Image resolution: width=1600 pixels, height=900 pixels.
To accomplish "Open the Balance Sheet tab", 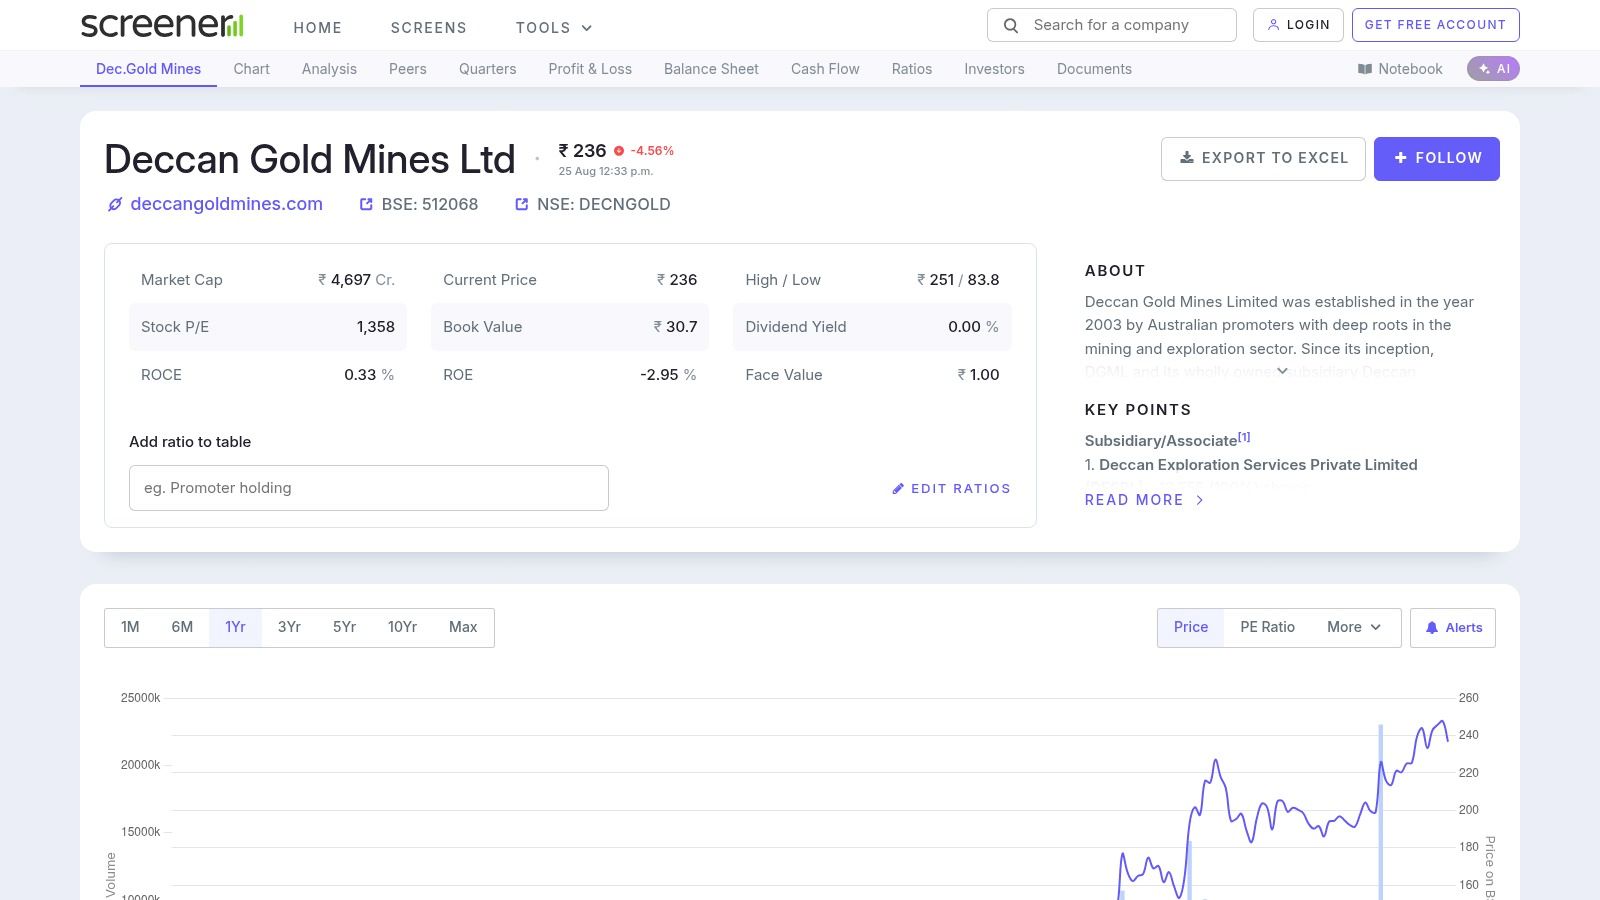I will click(711, 69).
